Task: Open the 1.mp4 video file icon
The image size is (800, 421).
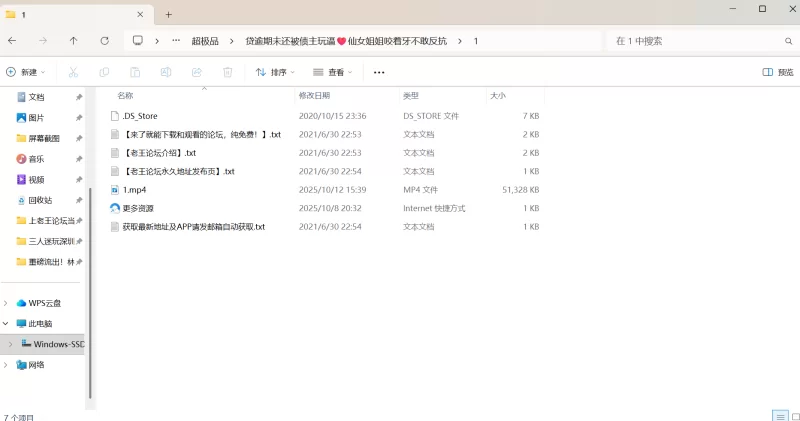Action: tap(115, 190)
